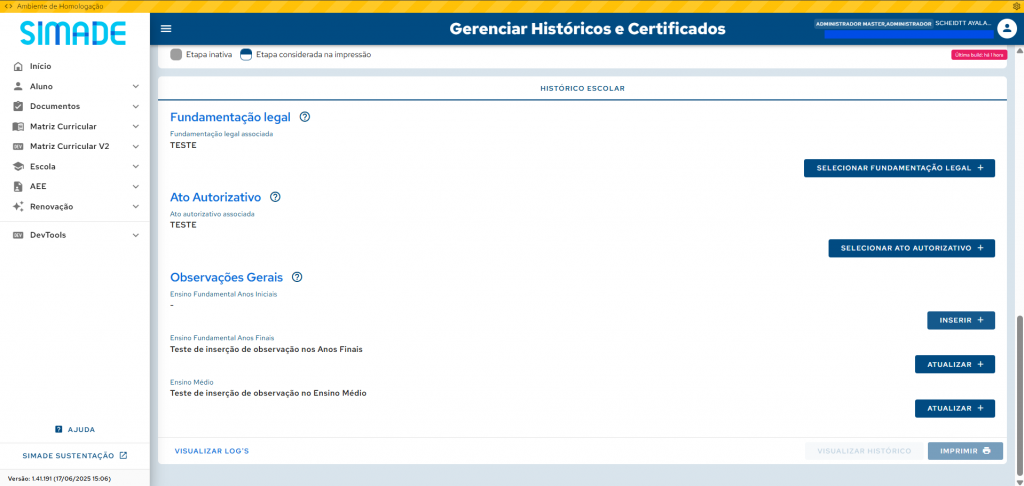Click the settings gear in top bar

(1016, 6)
